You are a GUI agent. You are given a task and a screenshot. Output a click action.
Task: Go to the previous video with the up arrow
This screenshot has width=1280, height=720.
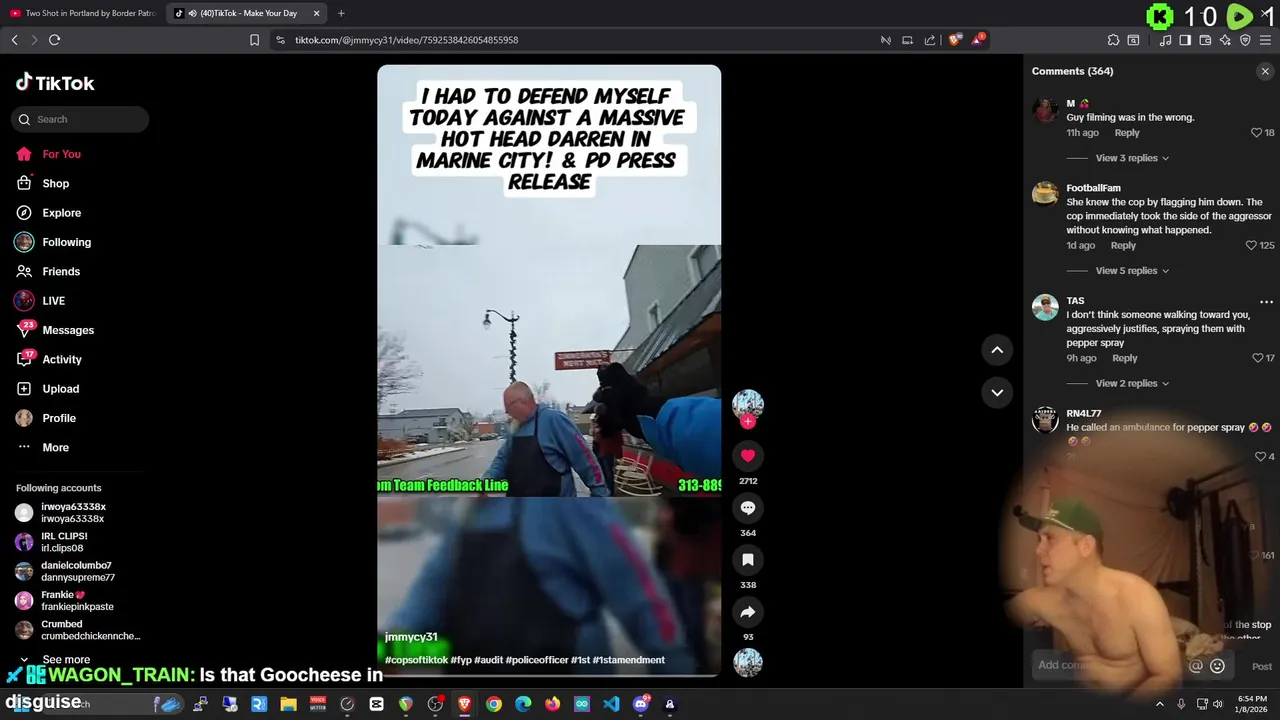pyautogui.click(x=997, y=350)
